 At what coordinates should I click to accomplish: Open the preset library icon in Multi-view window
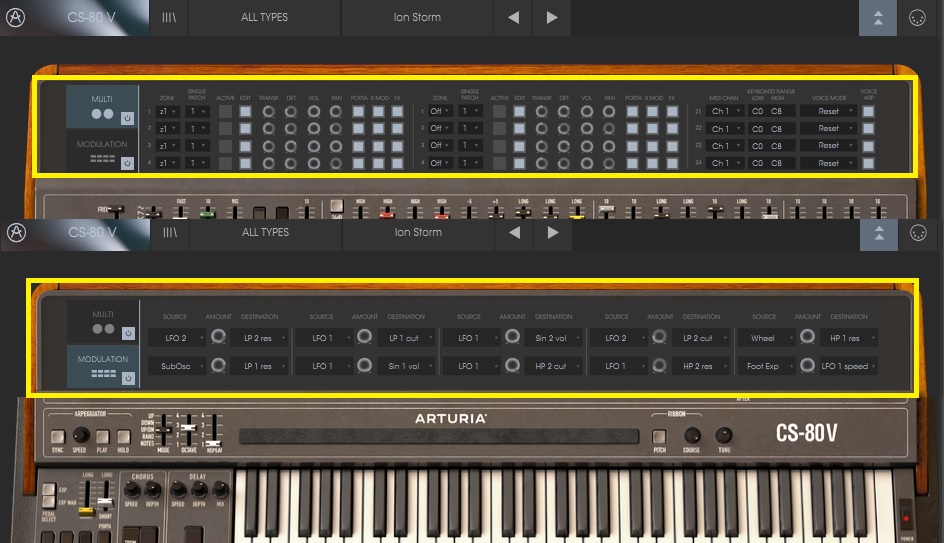pyautogui.click(x=169, y=17)
